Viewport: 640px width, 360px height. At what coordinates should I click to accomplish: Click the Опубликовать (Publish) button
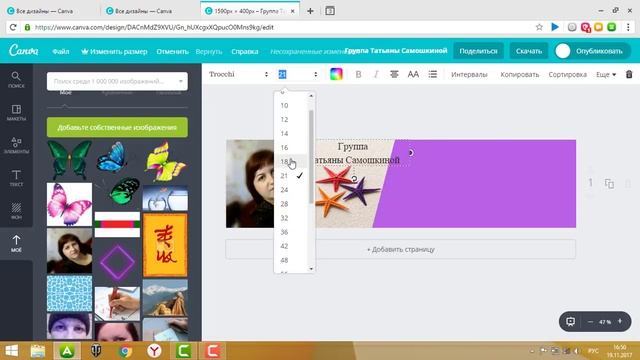[x=592, y=51]
